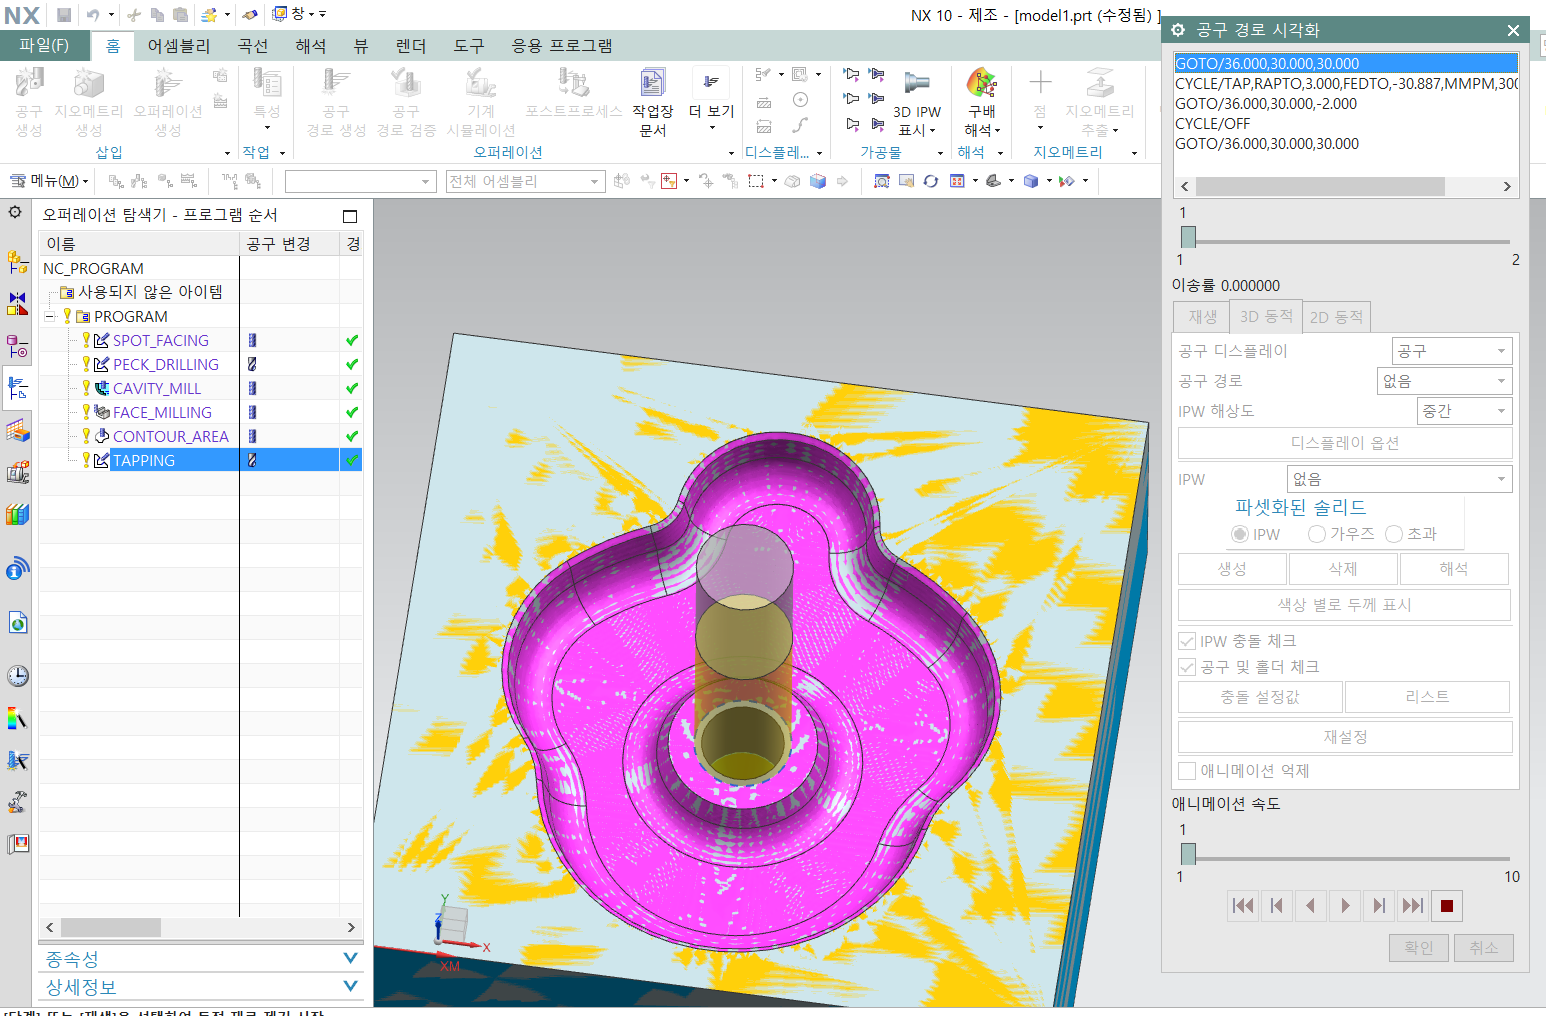Screen dimensions: 1546x1016
Task: Click the tool path position slider handle
Action: click(1188, 237)
